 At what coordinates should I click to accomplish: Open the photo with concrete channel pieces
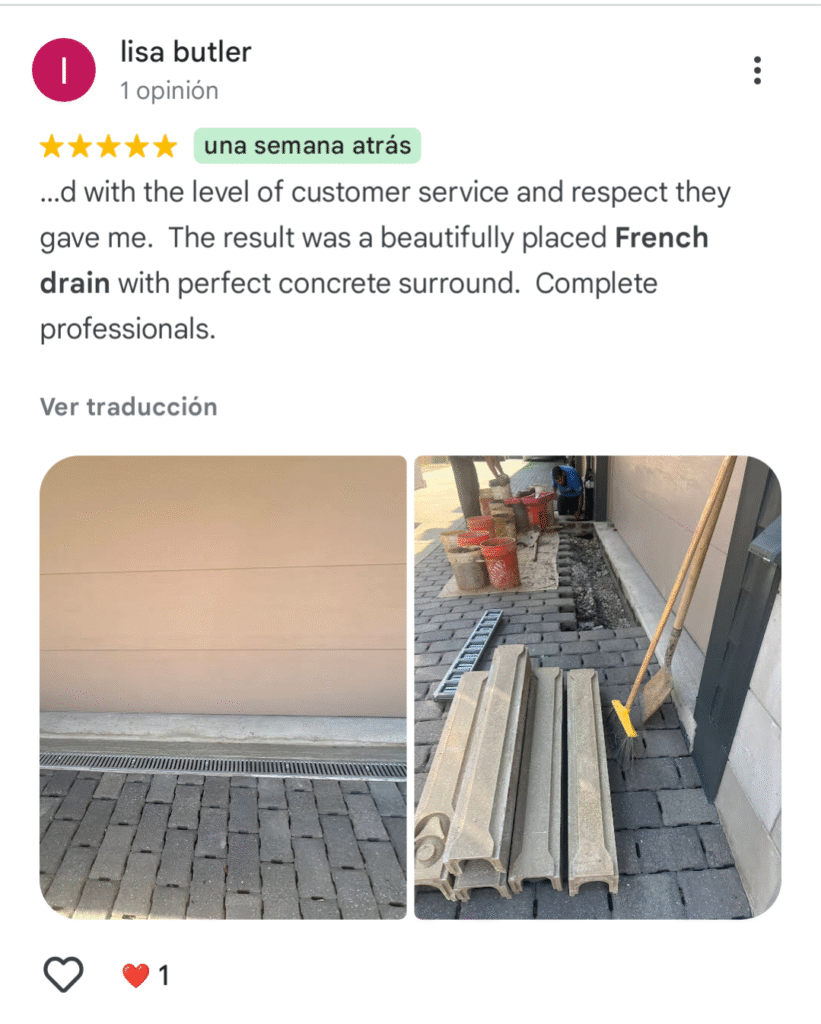tap(598, 687)
